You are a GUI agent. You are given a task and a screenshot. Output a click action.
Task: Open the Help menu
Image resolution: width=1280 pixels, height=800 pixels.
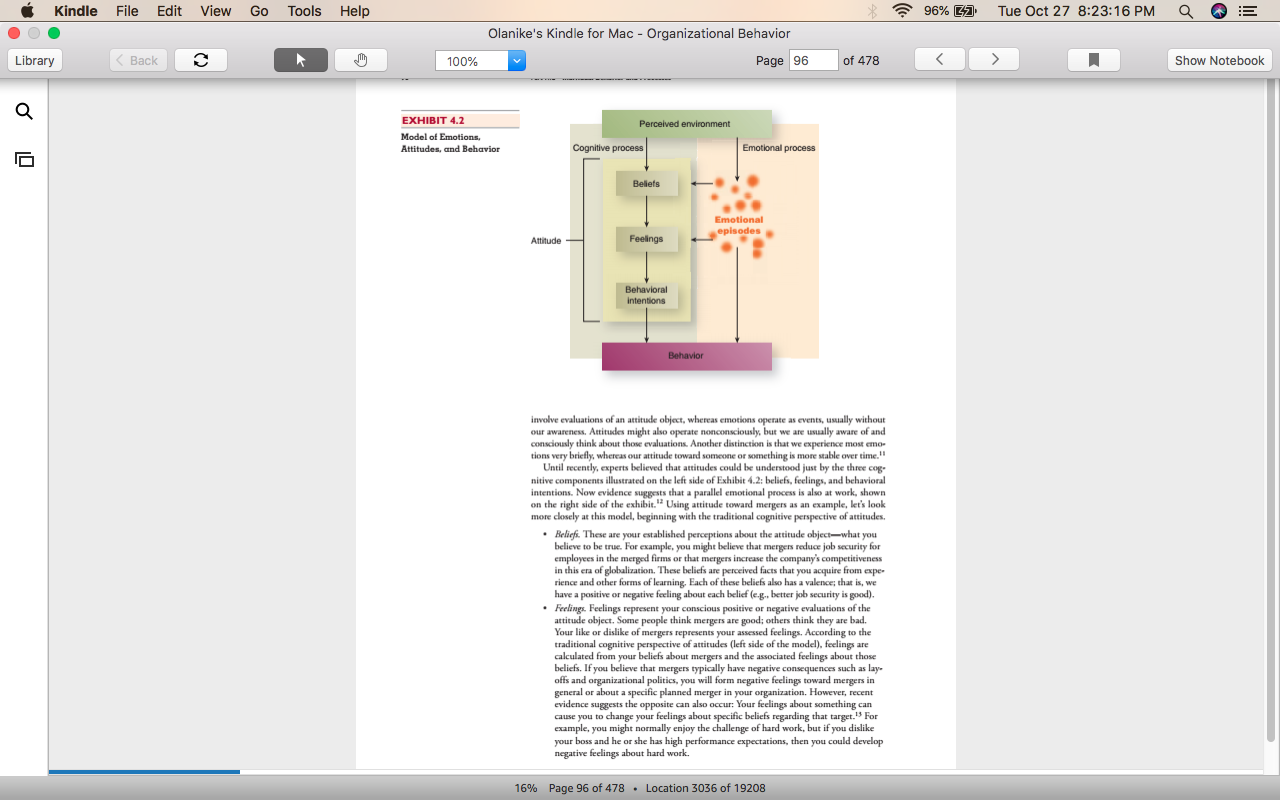[x=354, y=11]
